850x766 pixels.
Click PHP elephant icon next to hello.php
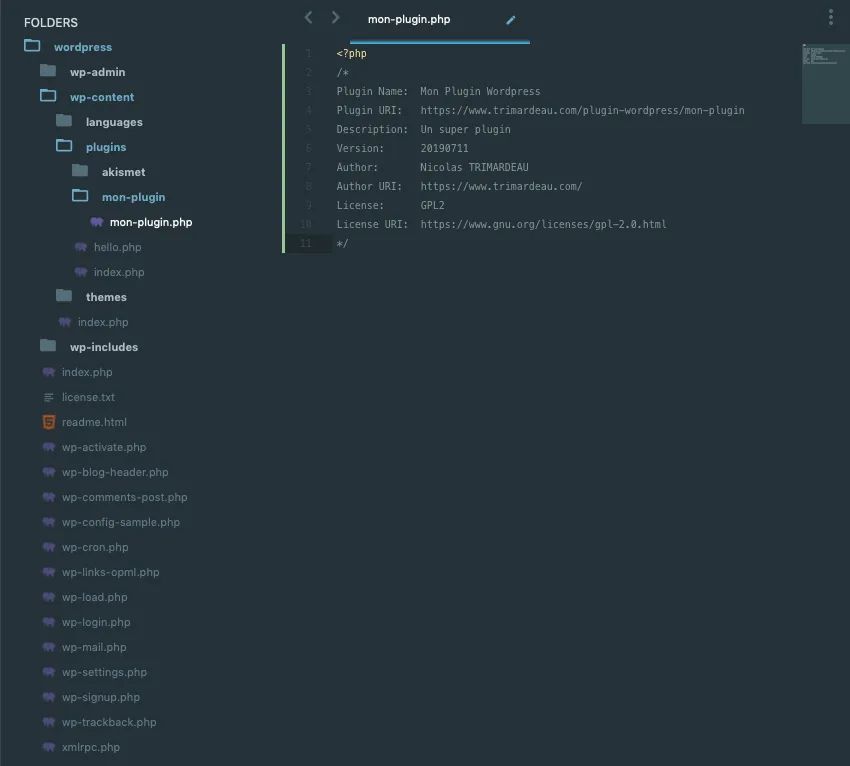(81, 247)
